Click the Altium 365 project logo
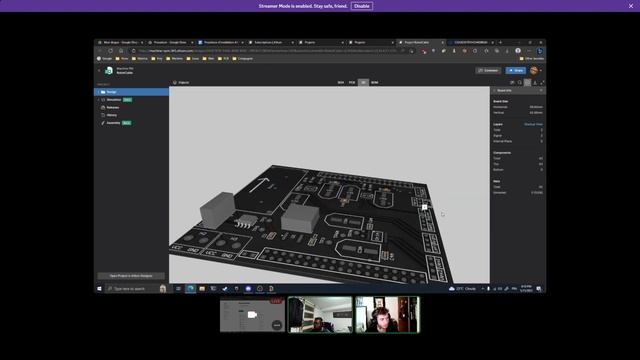Viewport: 640px width, 360px height. (x=109, y=71)
